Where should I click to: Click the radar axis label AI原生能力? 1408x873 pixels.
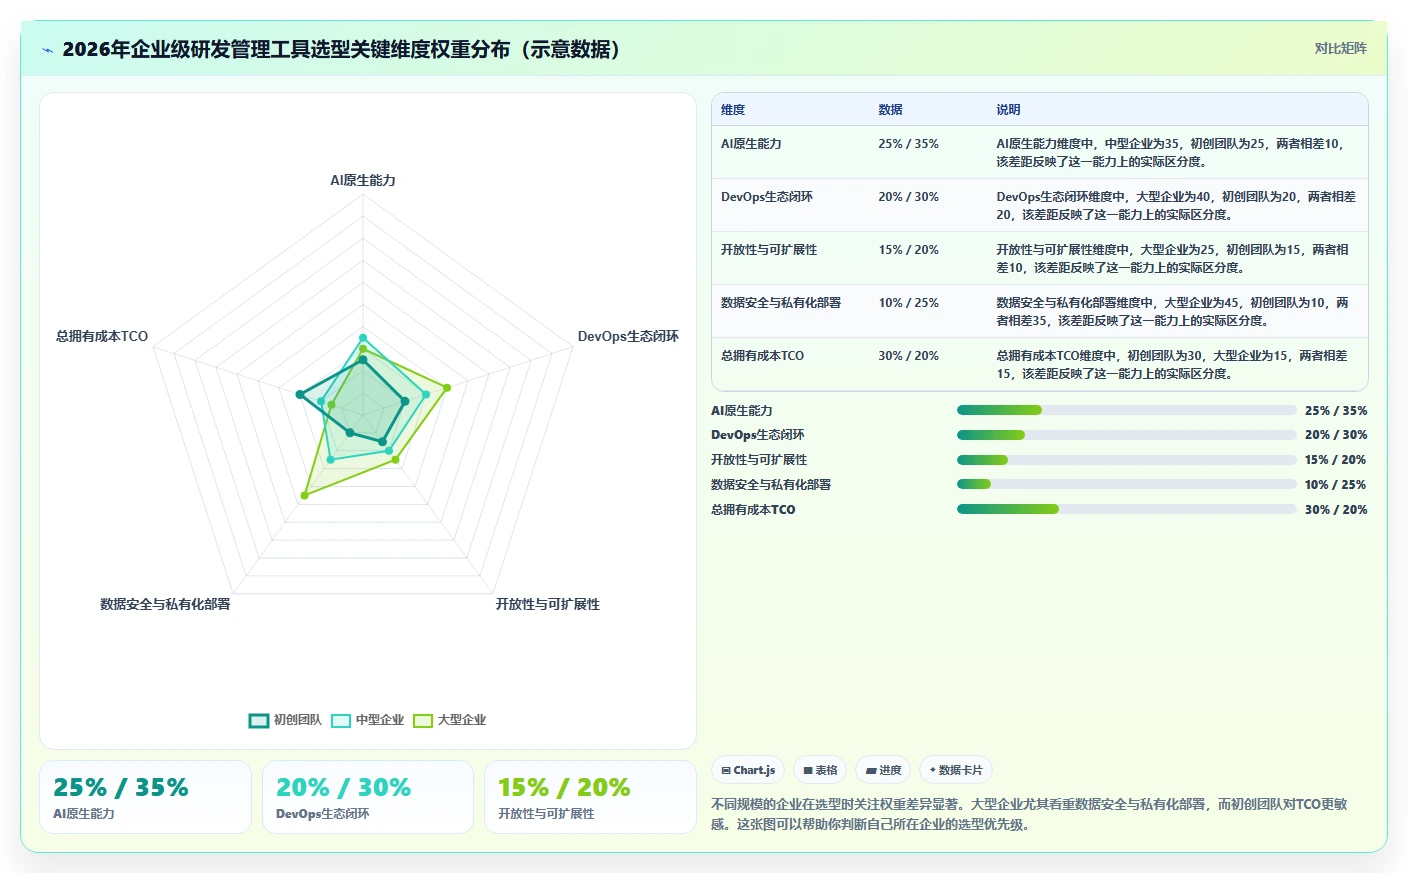(x=363, y=180)
